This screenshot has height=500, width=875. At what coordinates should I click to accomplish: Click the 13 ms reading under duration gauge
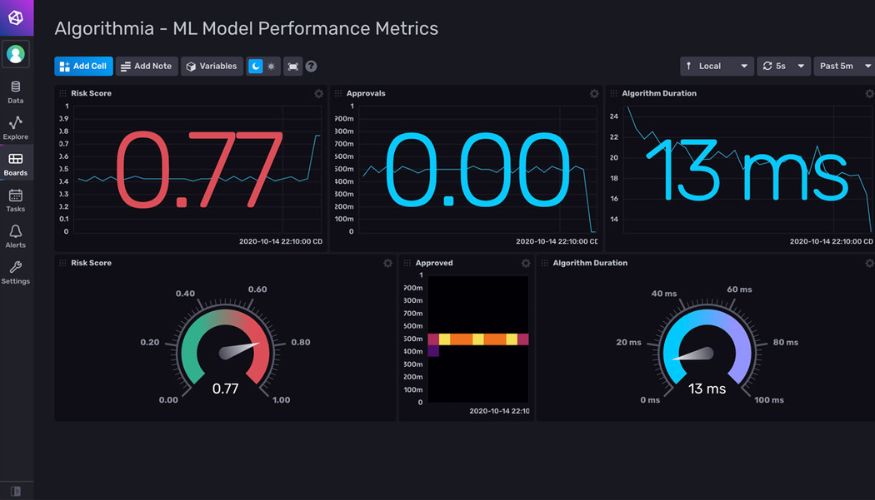(x=707, y=389)
